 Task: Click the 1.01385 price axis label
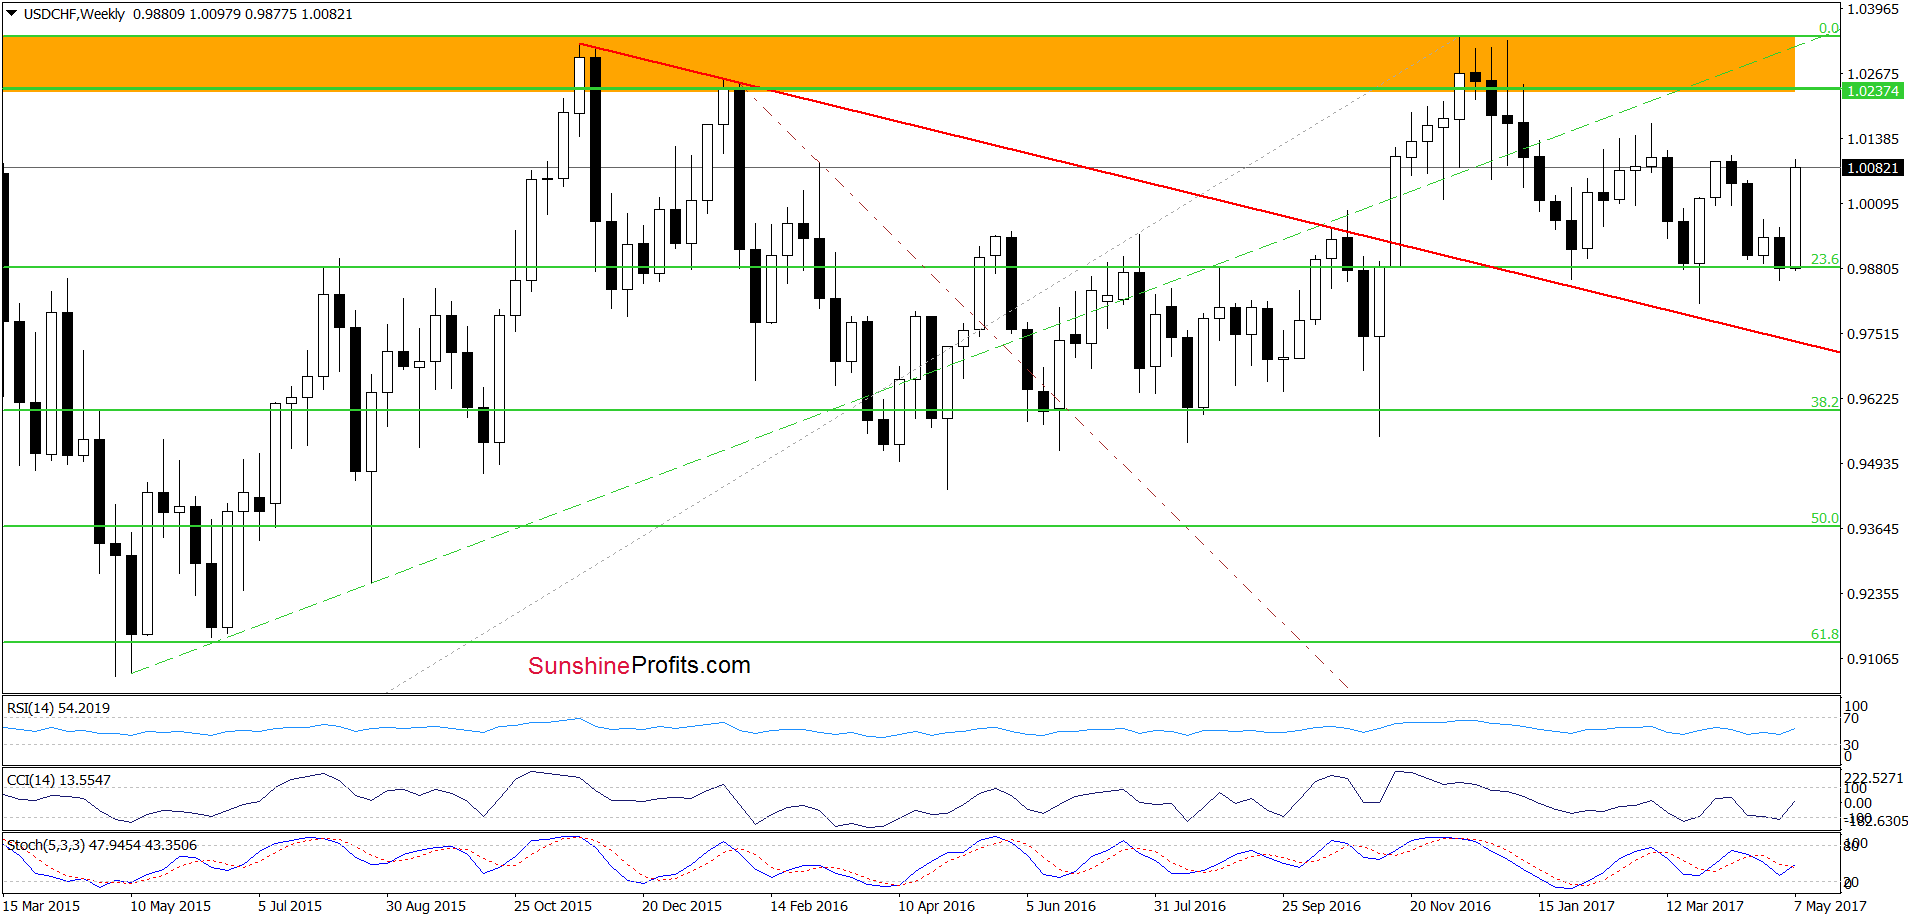tap(1872, 139)
